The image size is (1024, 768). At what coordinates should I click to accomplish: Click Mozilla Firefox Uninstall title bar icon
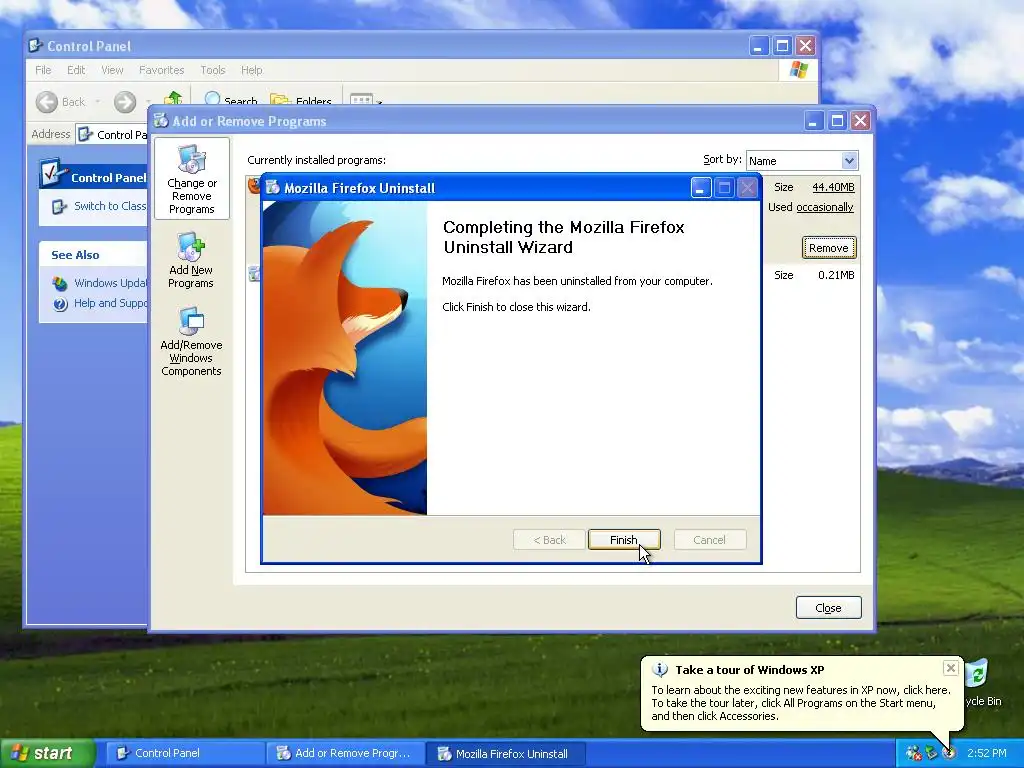pyautogui.click(x=273, y=188)
